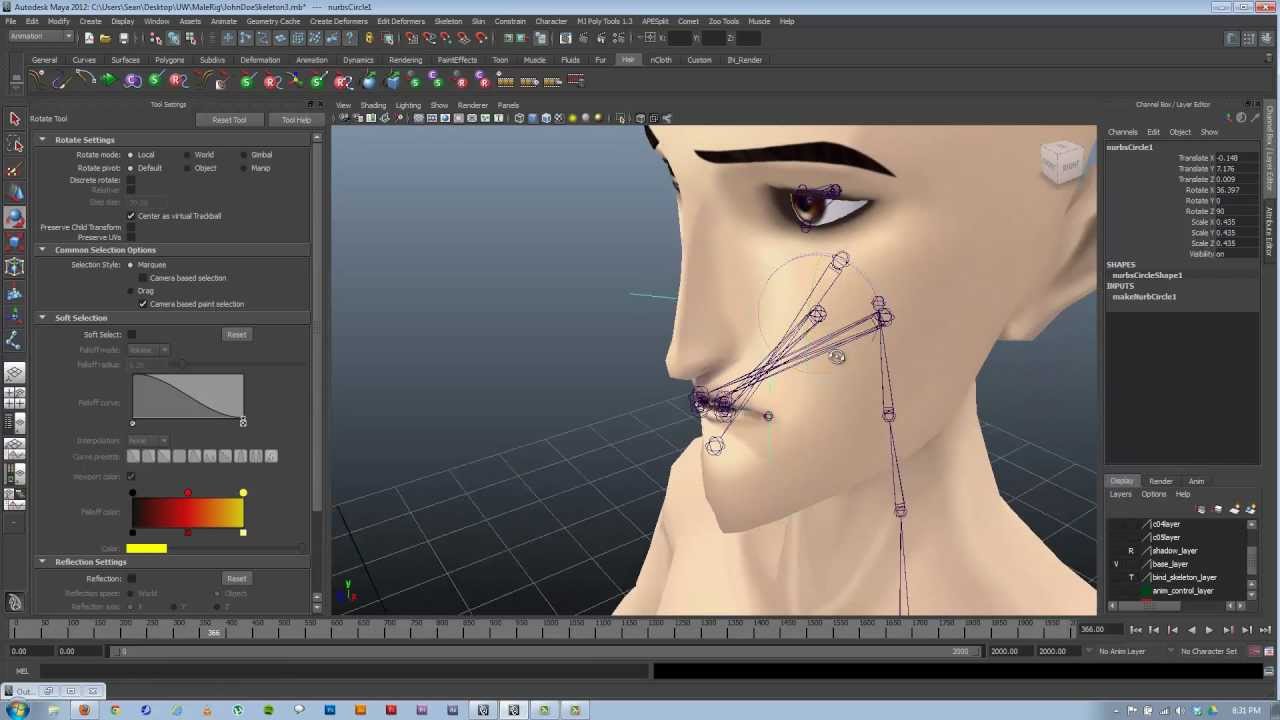Collapse Common Selection Options section
Screen dimensions: 1280x720
pyautogui.click(x=42, y=250)
